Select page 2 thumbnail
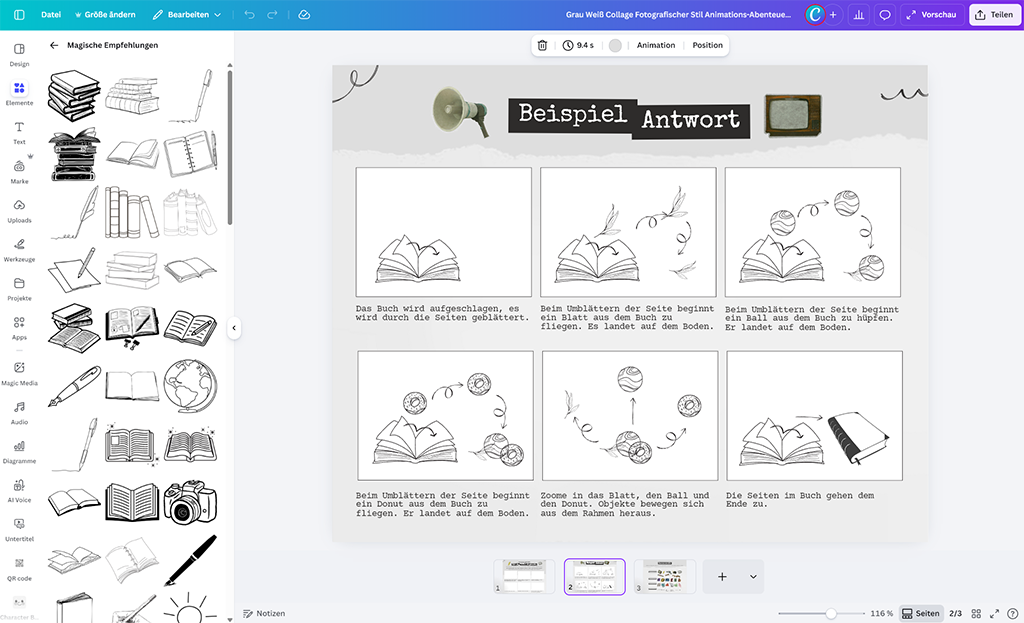1024x623 pixels. point(594,577)
